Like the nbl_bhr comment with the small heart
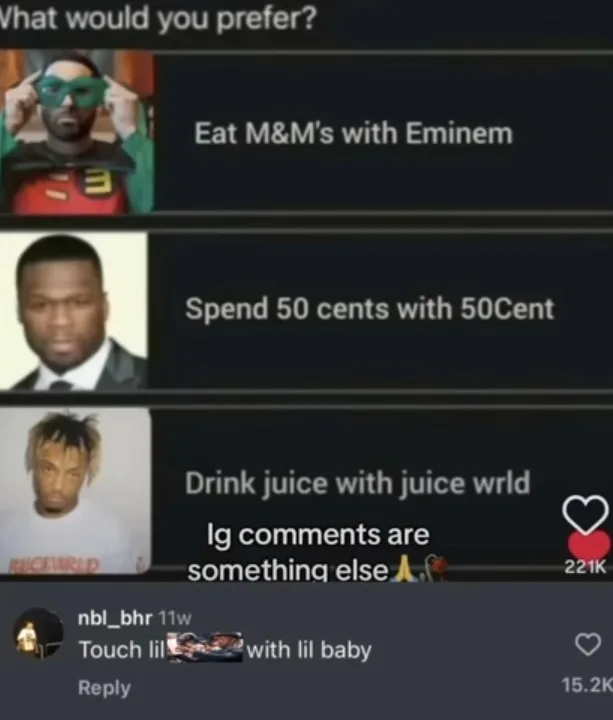This screenshot has height=720, width=613. click(x=588, y=644)
